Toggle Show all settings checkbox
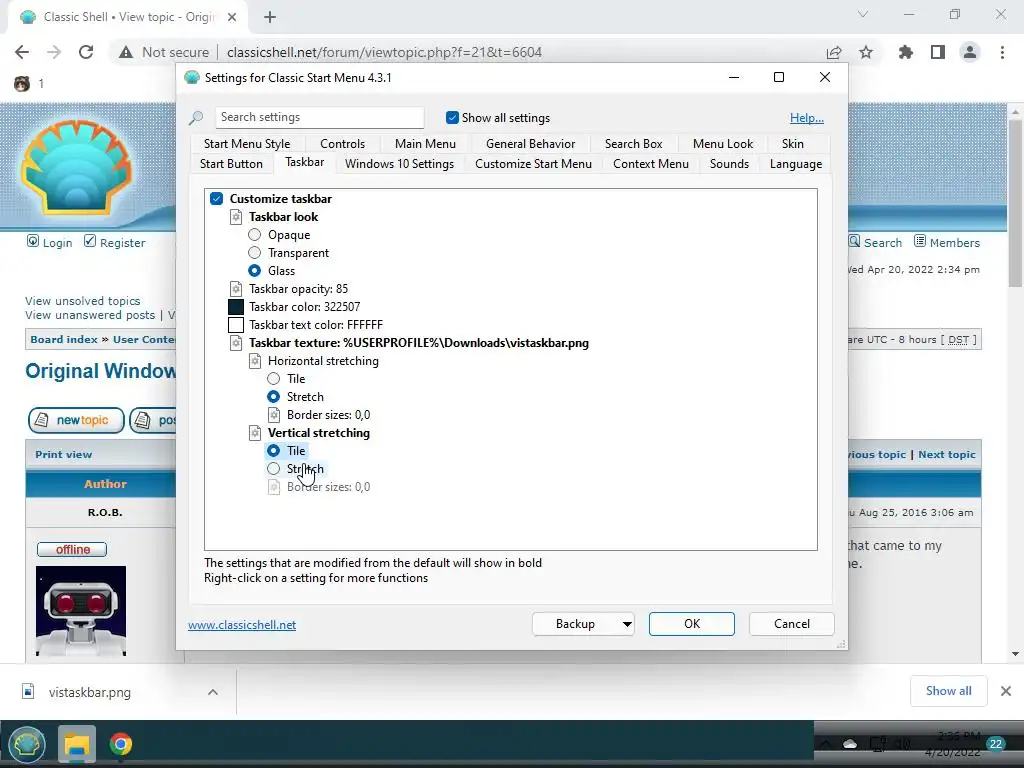Image resolution: width=1024 pixels, height=768 pixels. click(452, 118)
